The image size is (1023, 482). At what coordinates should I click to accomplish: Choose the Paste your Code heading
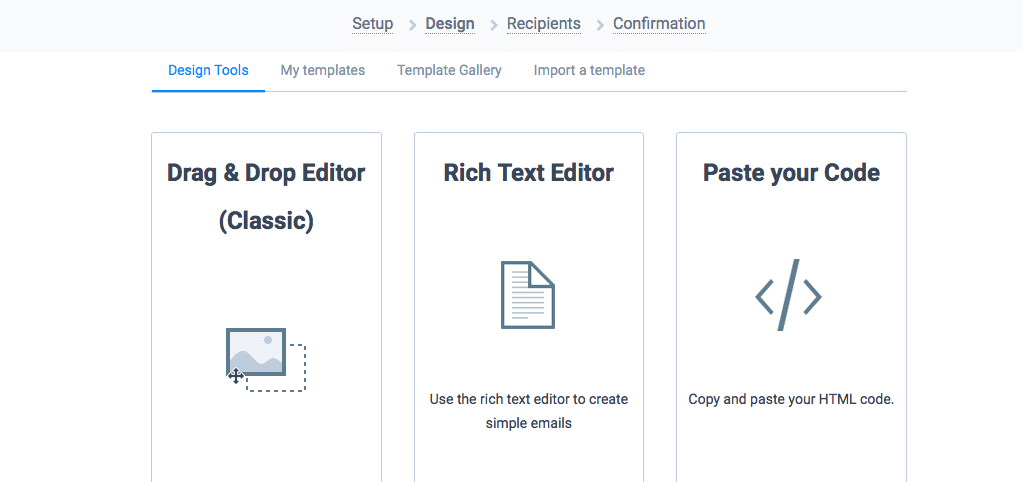(791, 173)
